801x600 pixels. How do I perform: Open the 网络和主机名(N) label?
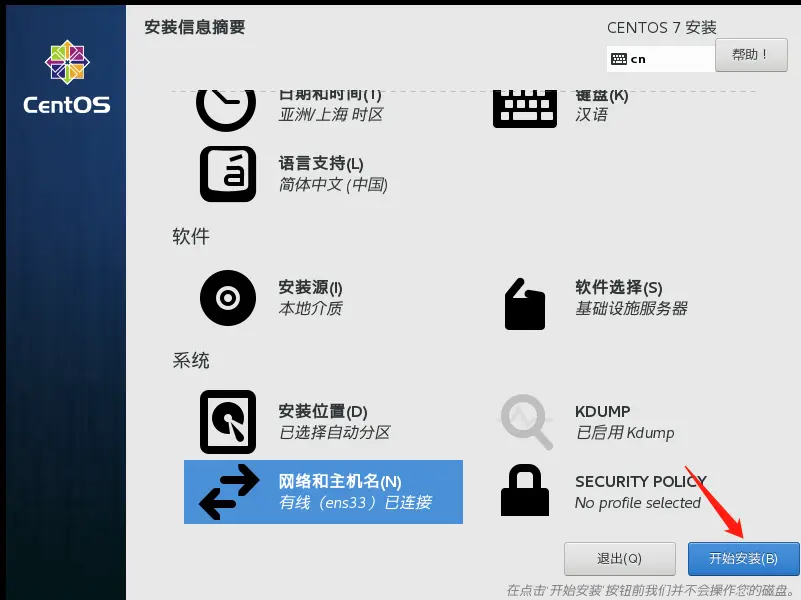point(340,481)
